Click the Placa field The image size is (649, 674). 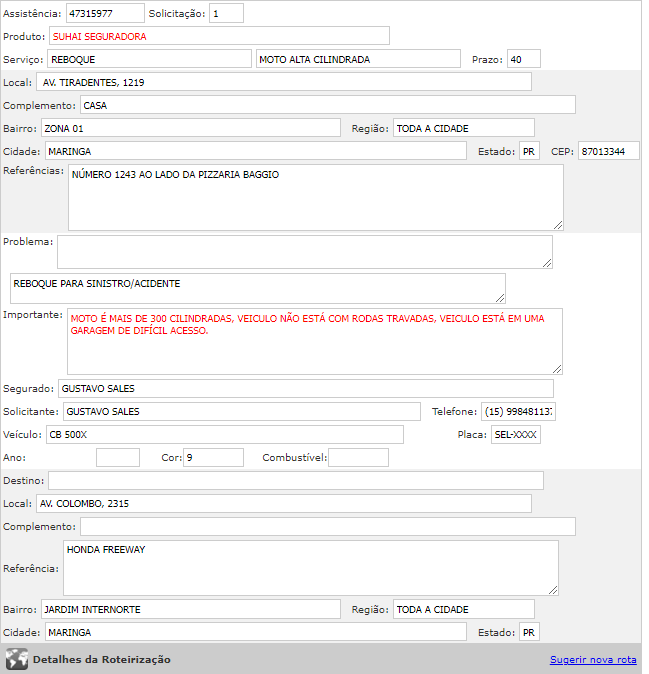click(516, 435)
